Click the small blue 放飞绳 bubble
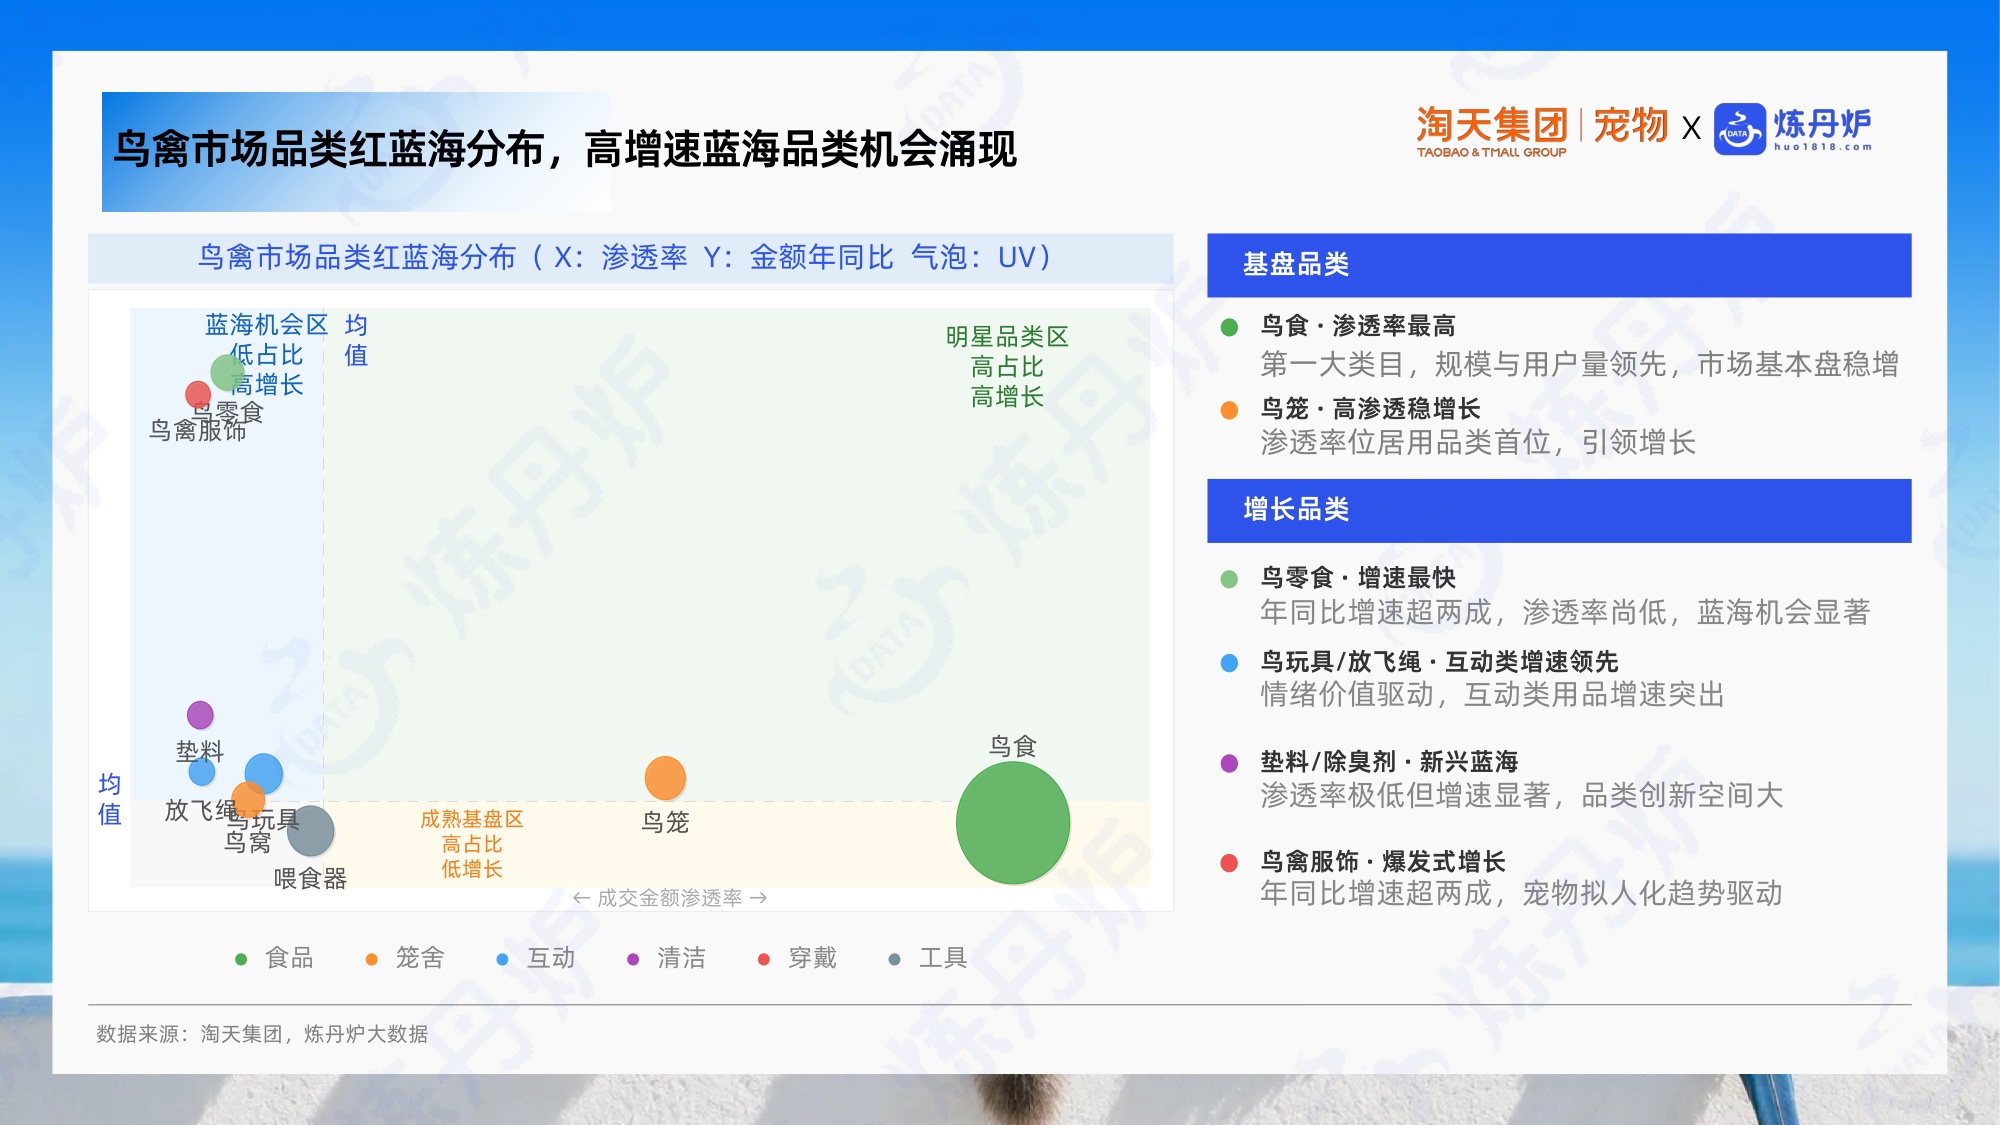This screenshot has width=2000, height=1125. pos(202,772)
